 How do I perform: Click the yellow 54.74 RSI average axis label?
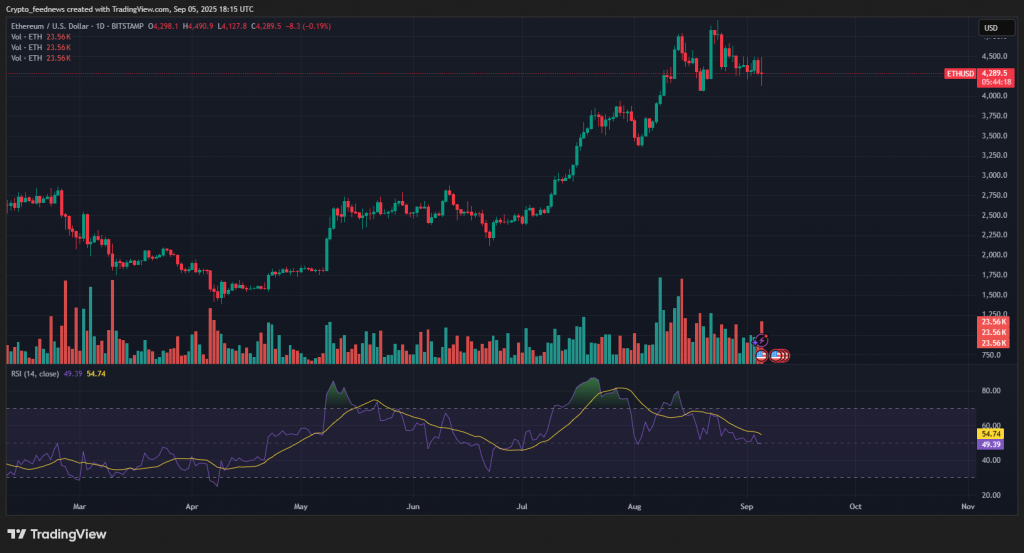click(x=992, y=434)
